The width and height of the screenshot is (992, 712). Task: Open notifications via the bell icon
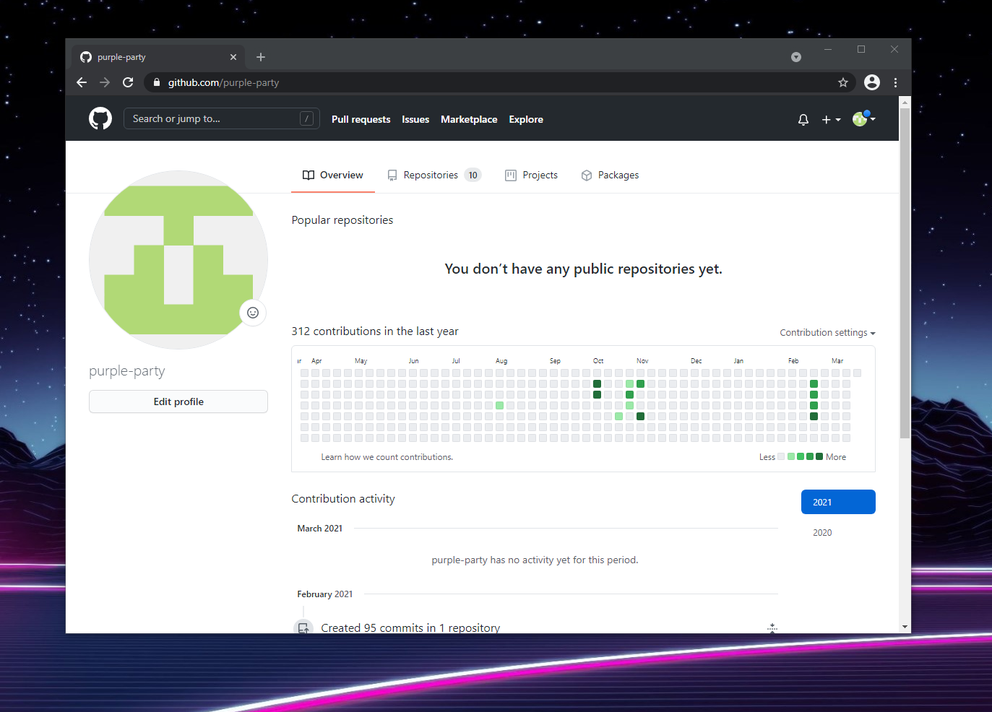pyautogui.click(x=803, y=119)
